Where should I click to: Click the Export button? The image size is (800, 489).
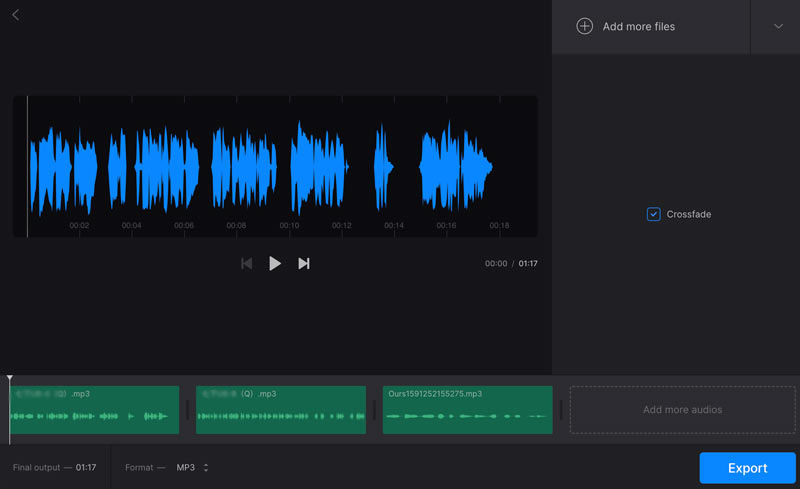click(x=747, y=468)
